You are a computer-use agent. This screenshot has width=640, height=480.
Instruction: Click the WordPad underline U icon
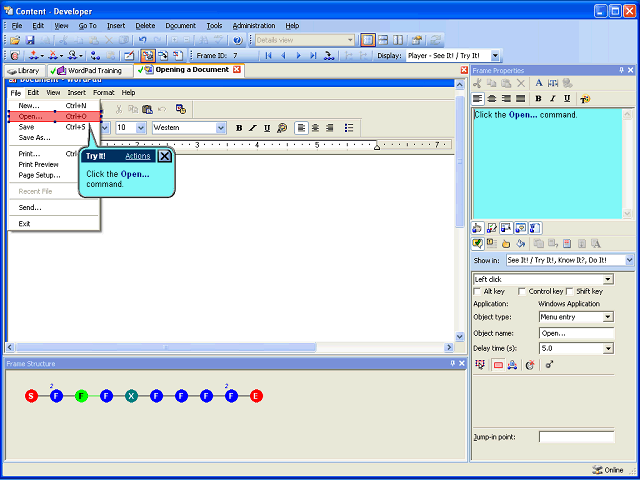coord(267,128)
